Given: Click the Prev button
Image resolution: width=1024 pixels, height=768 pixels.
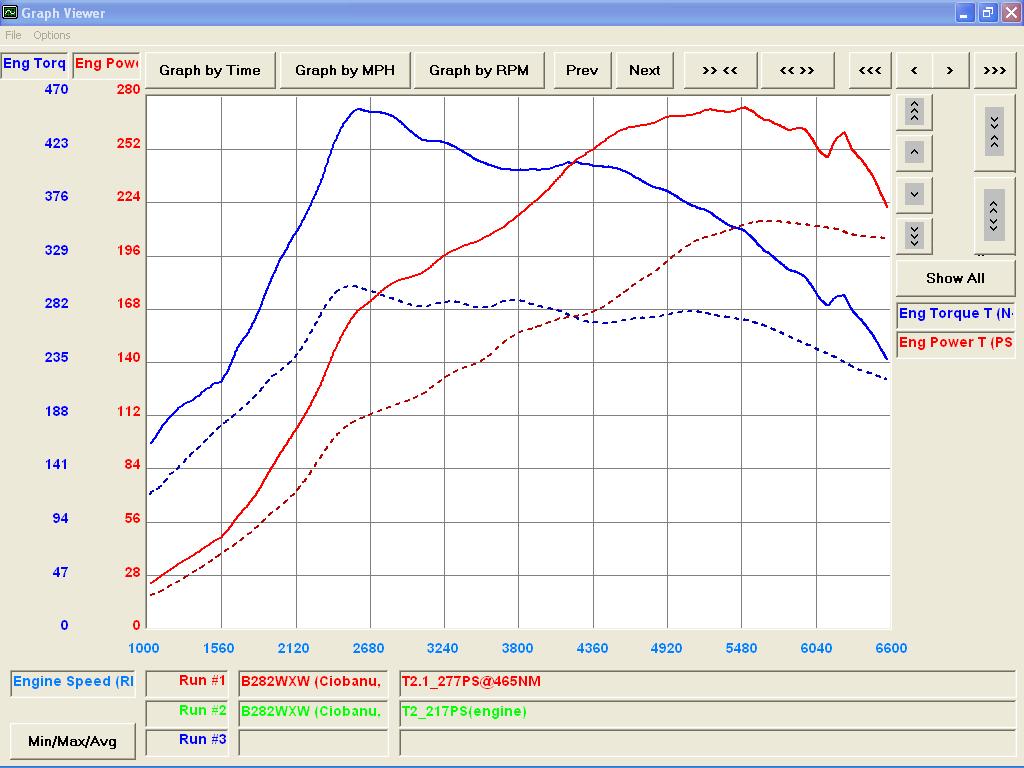Looking at the screenshot, I should (x=582, y=71).
